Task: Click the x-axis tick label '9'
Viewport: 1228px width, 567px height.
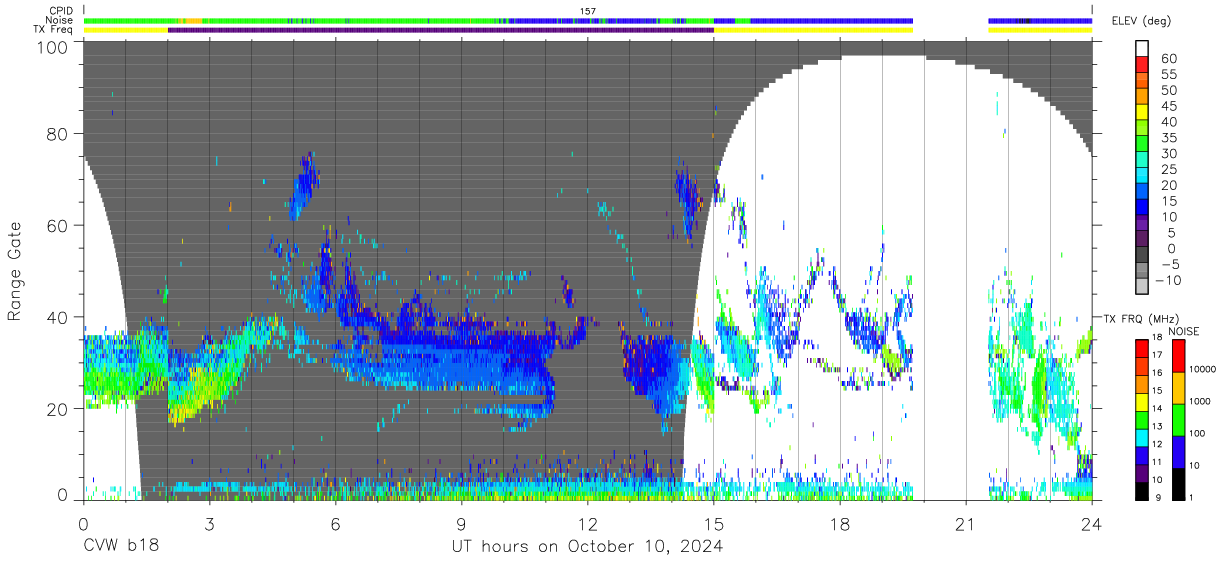Action: pyautogui.click(x=461, y=525)
